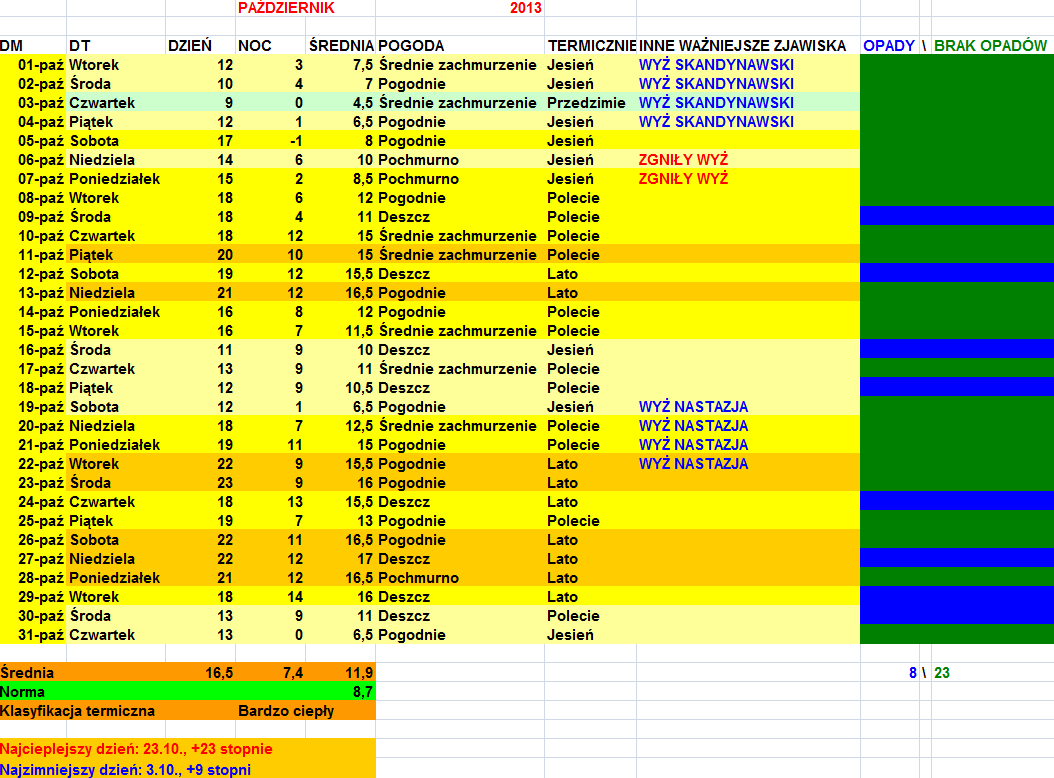1054x778 pixels.
Task: Click the BRAK OPADÓW header cell
Action: [990, 46]
